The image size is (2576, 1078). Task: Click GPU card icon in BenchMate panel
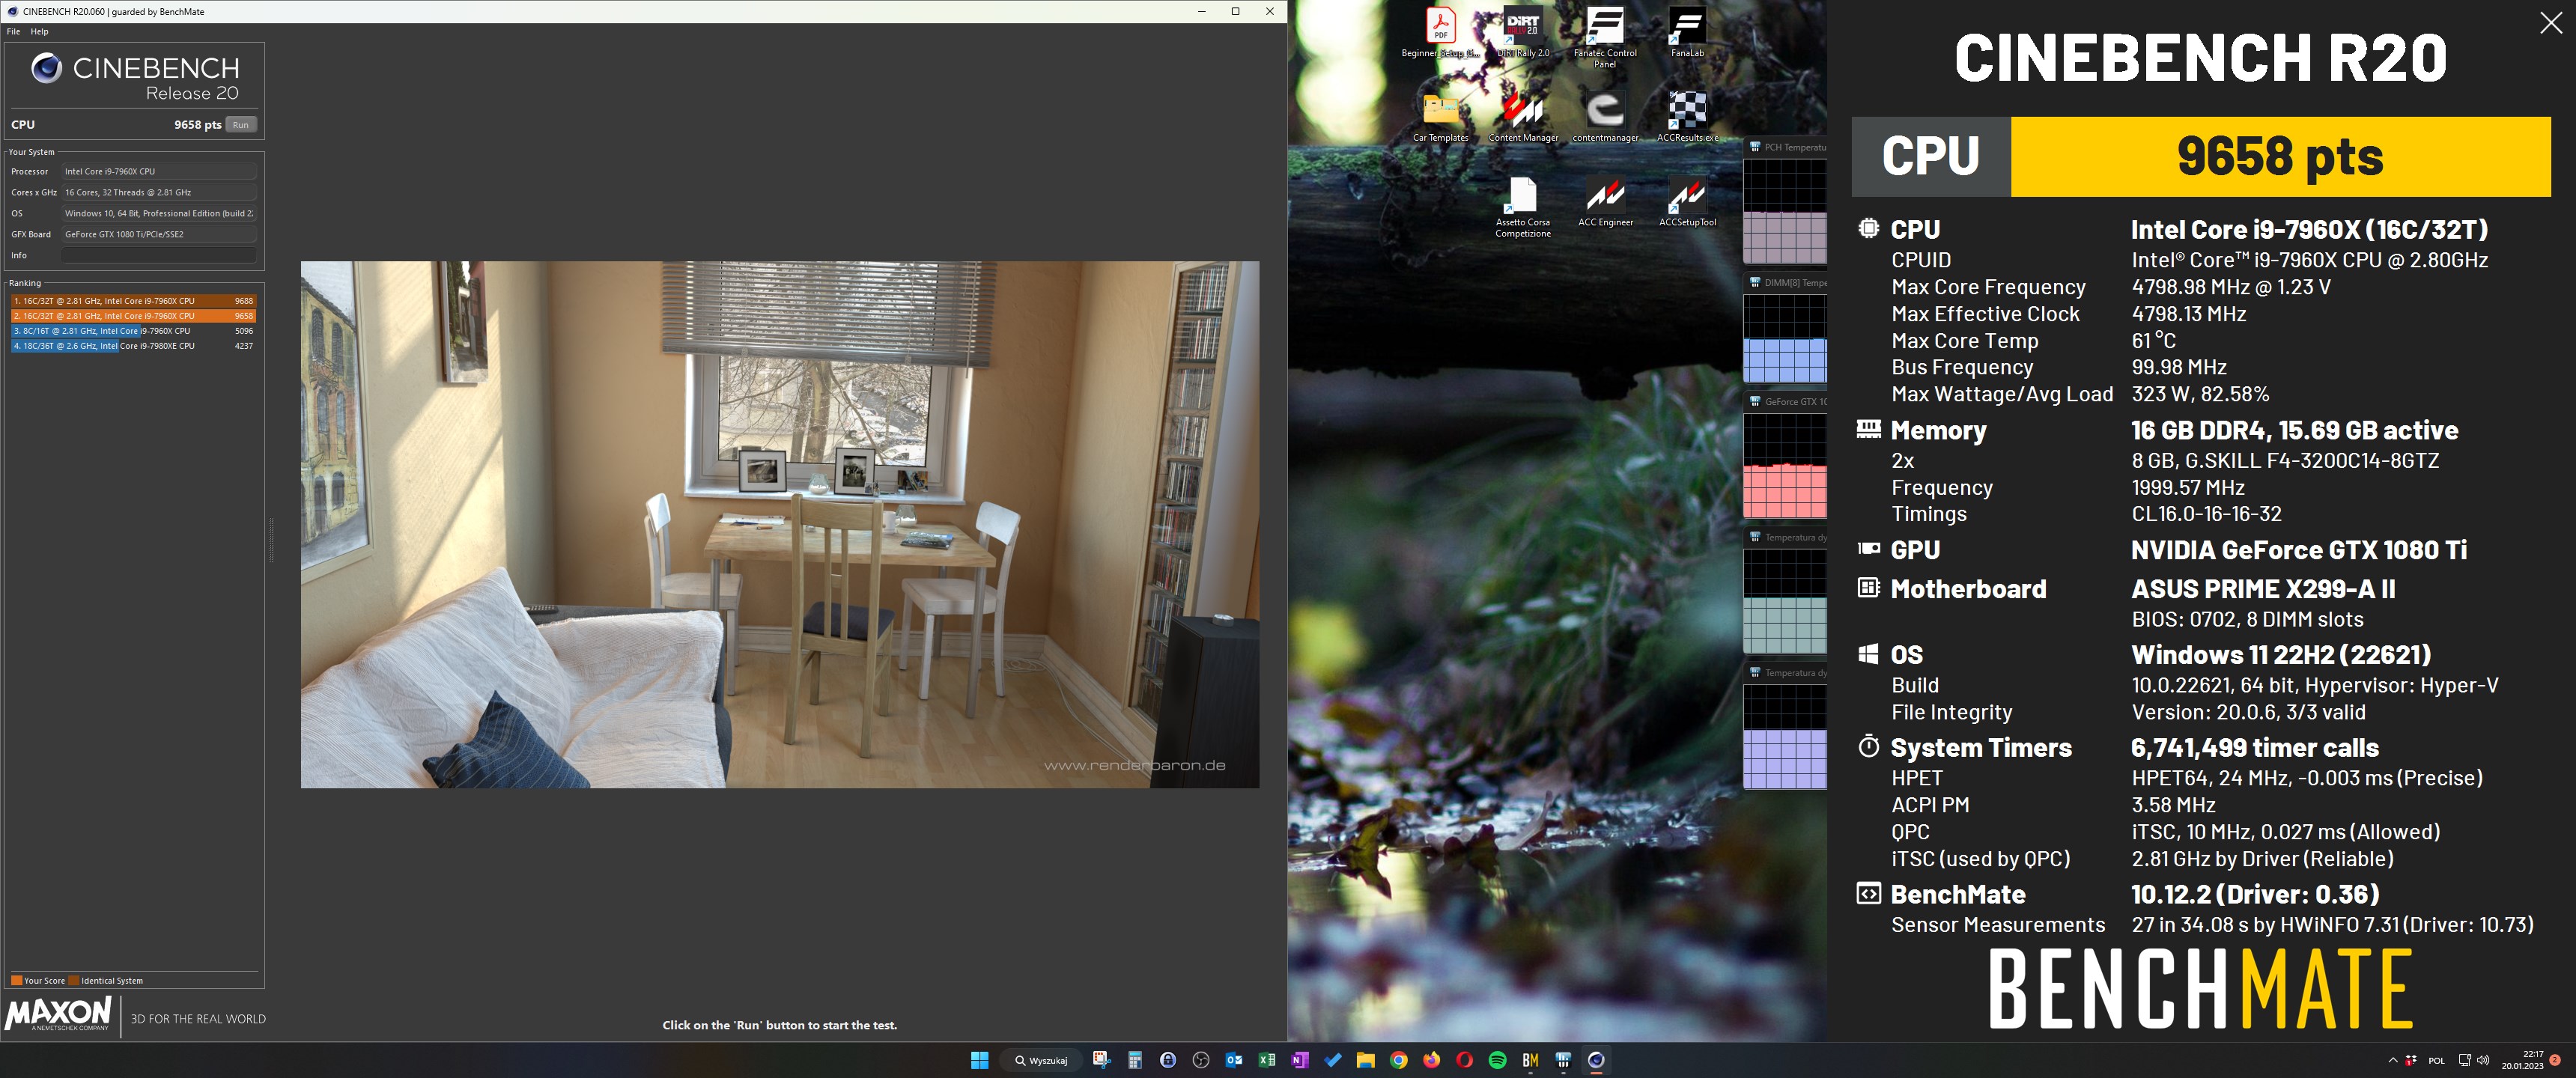coord(1868,548)
